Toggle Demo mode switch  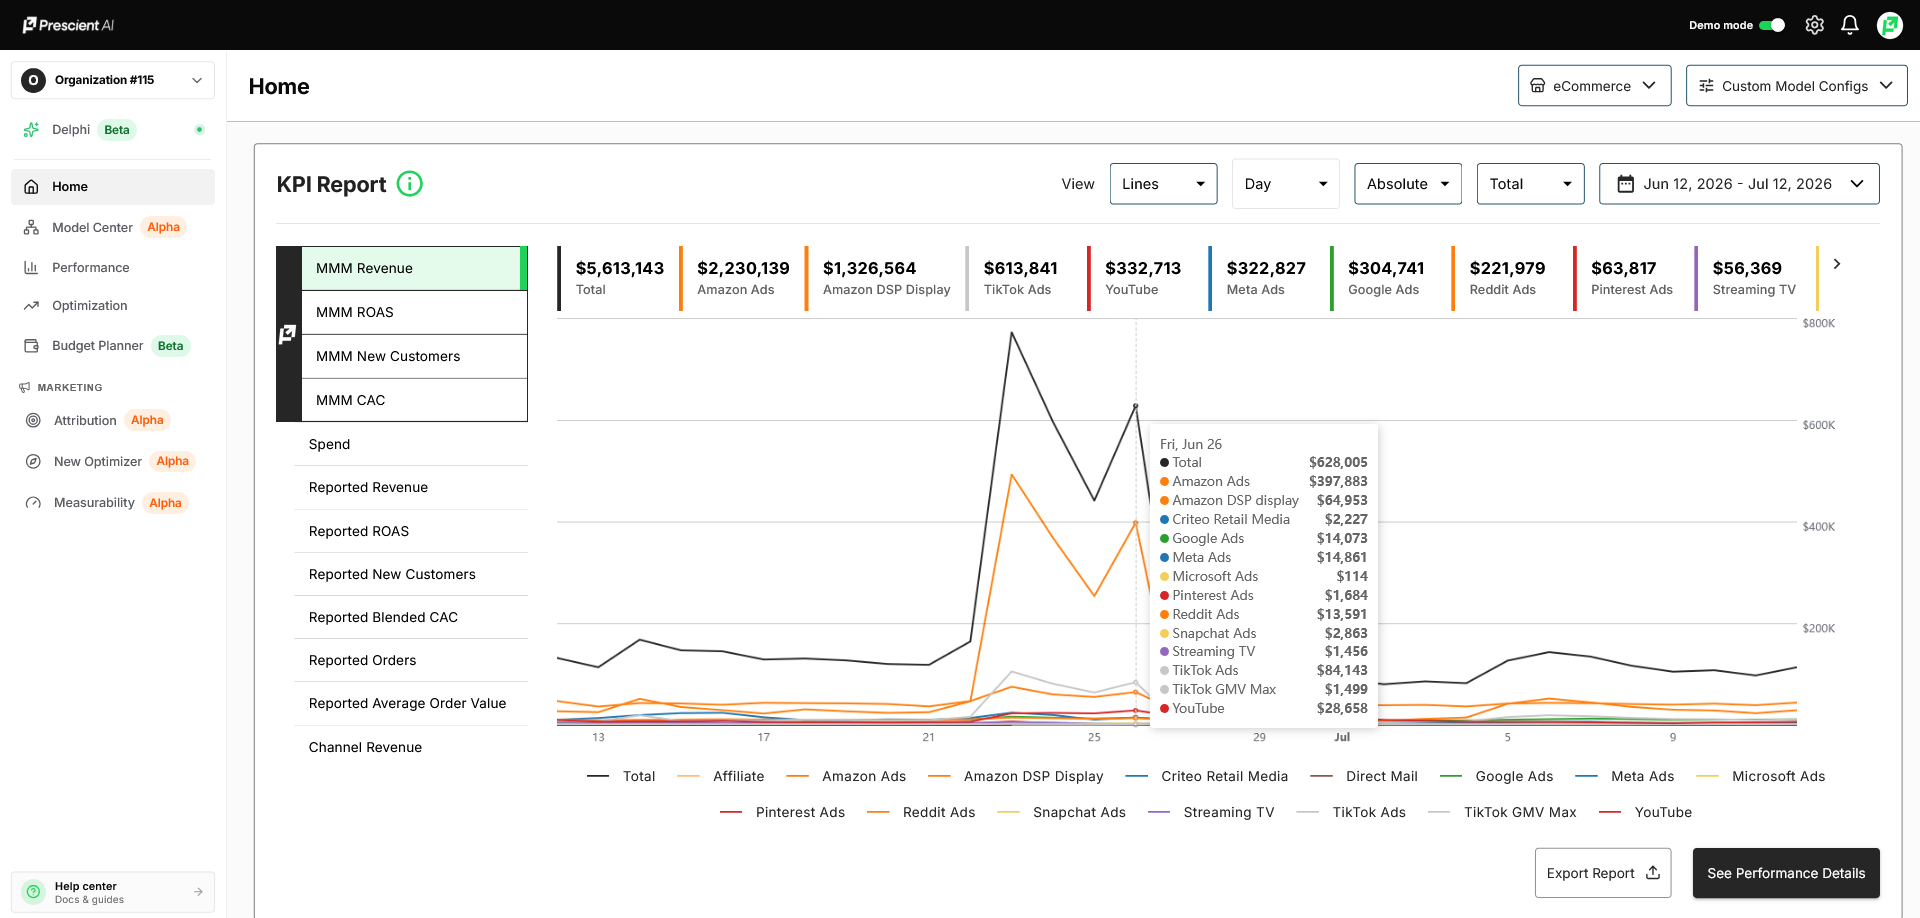point(1772,25)
